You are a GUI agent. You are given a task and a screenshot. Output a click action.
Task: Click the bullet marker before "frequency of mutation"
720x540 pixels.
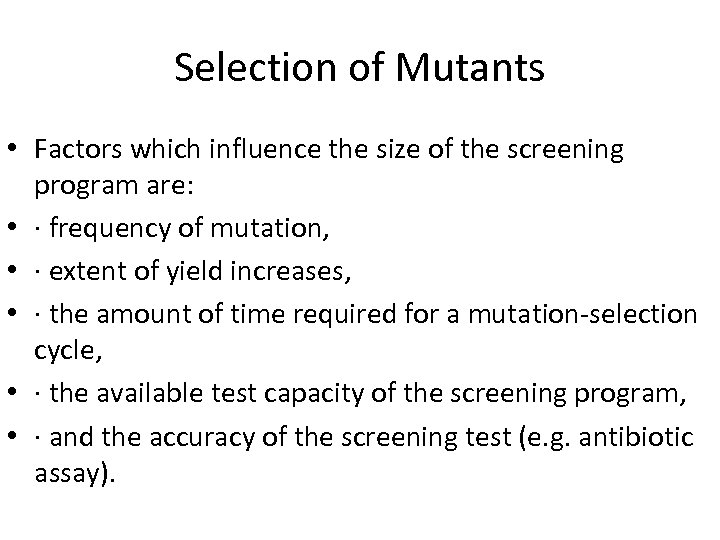click(x=18, y=226)
